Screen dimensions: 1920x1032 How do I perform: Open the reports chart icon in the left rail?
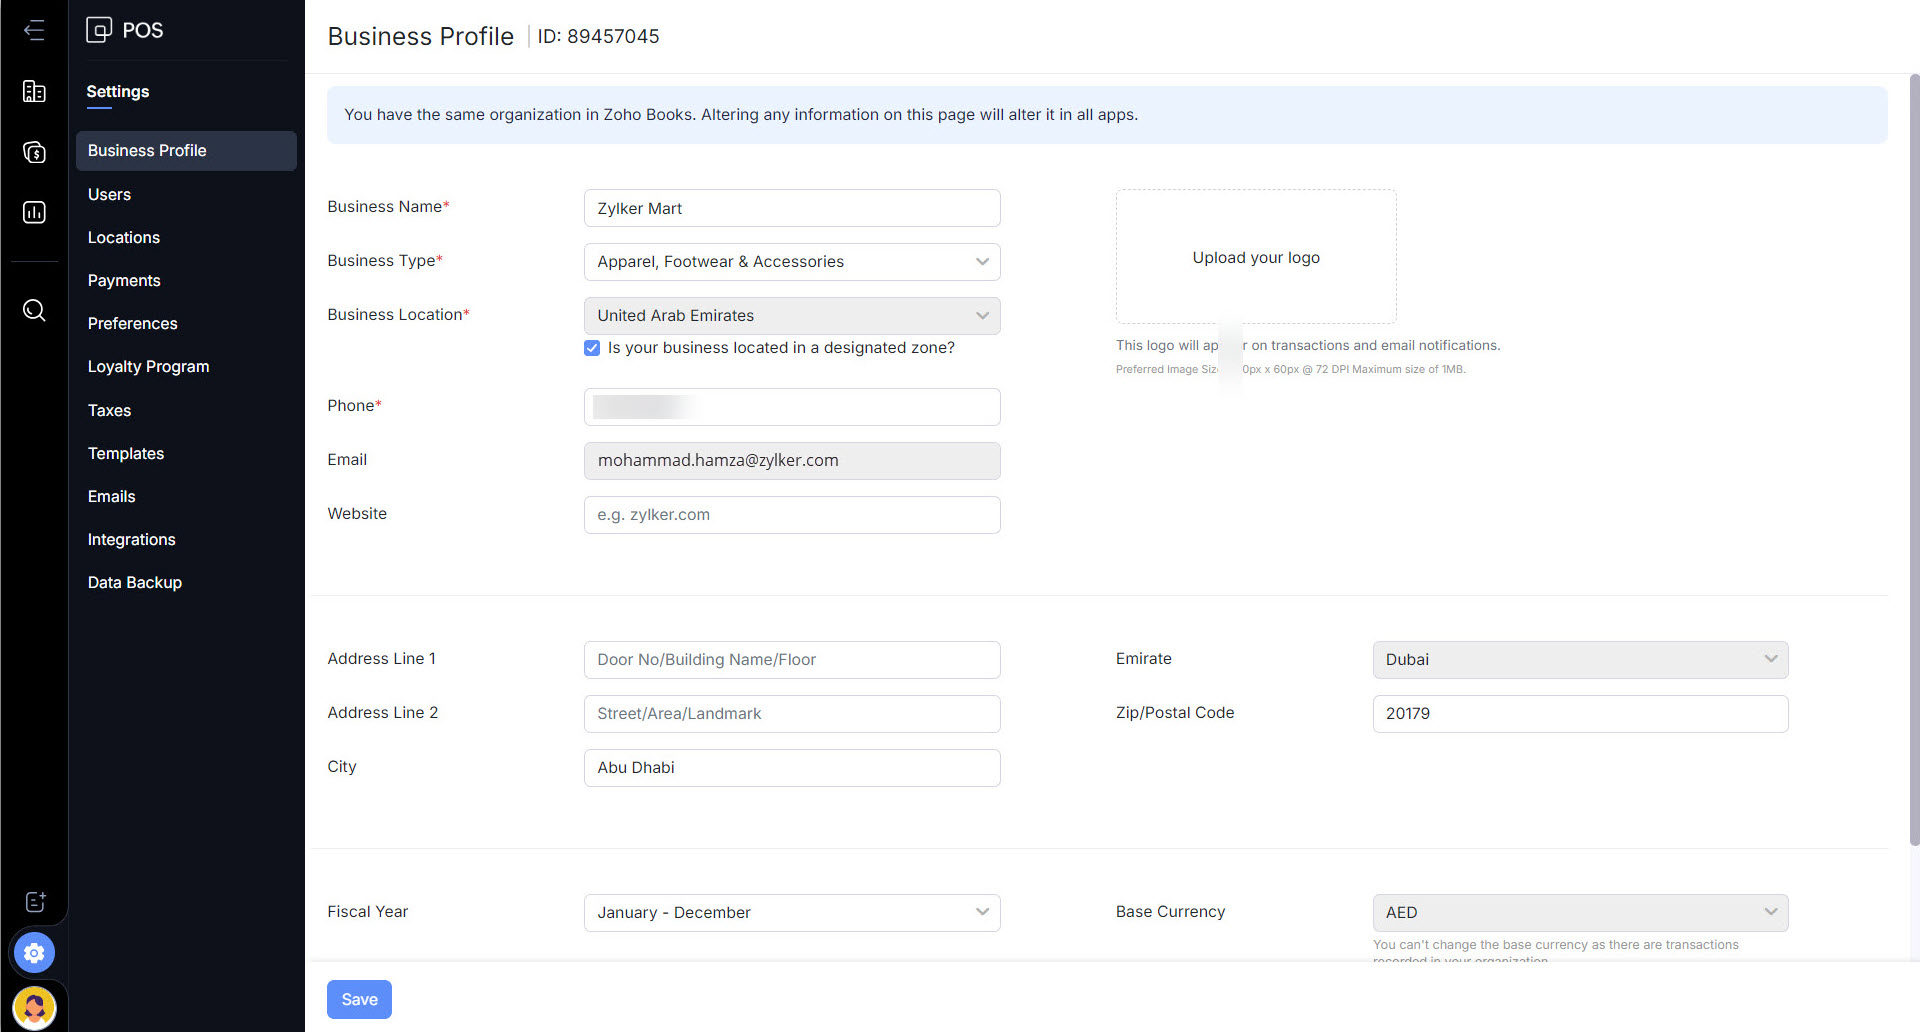34,212
